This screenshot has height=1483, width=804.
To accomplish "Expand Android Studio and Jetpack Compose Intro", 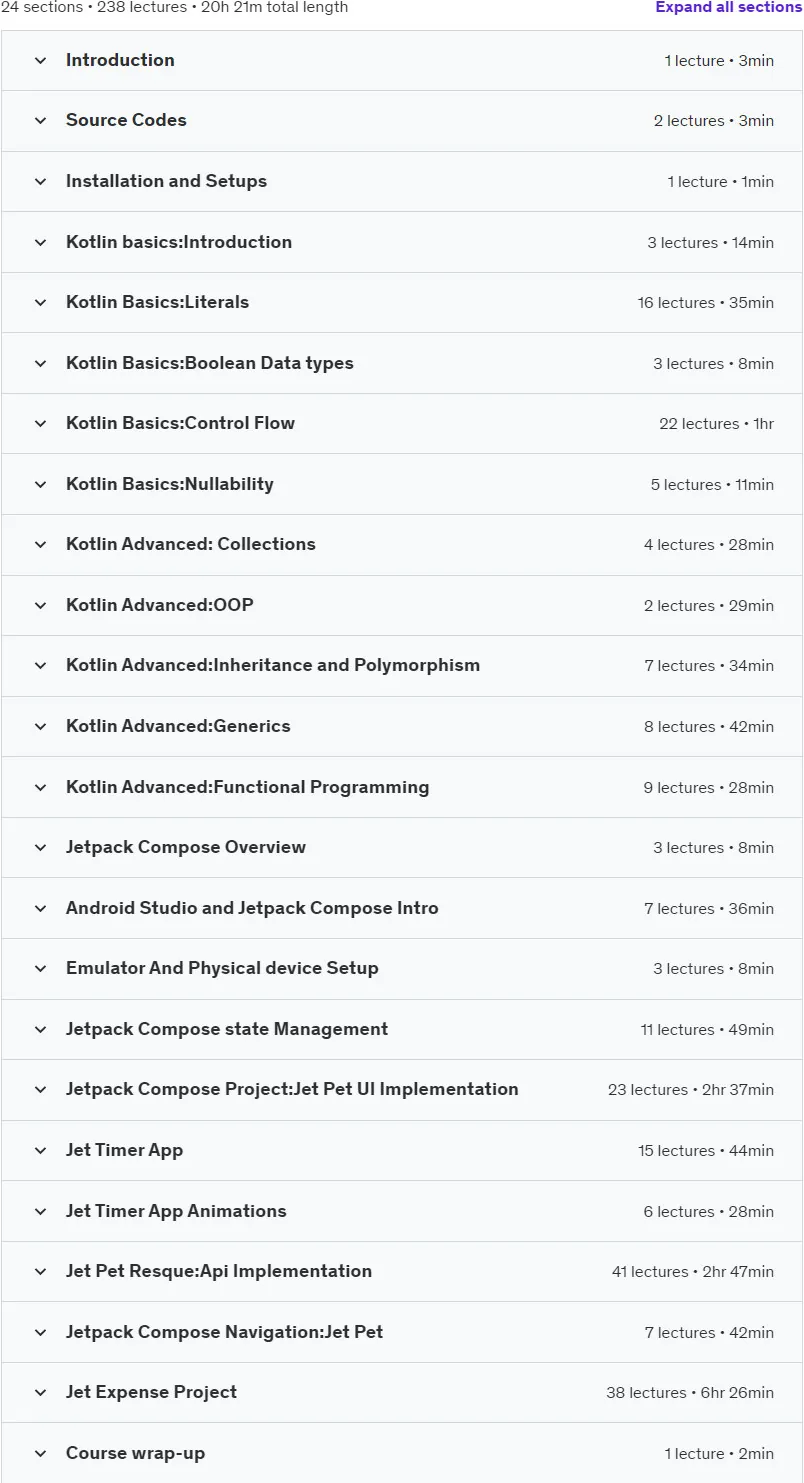I will coord(402,908).
